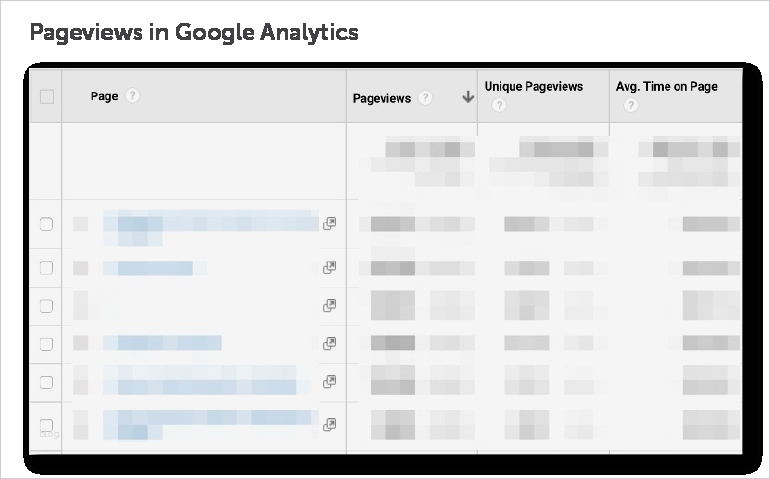The width and height of the screenshot is (770, 479).
Task: Click the help icon under Avg. Time on Page
Action: (630, 106)
